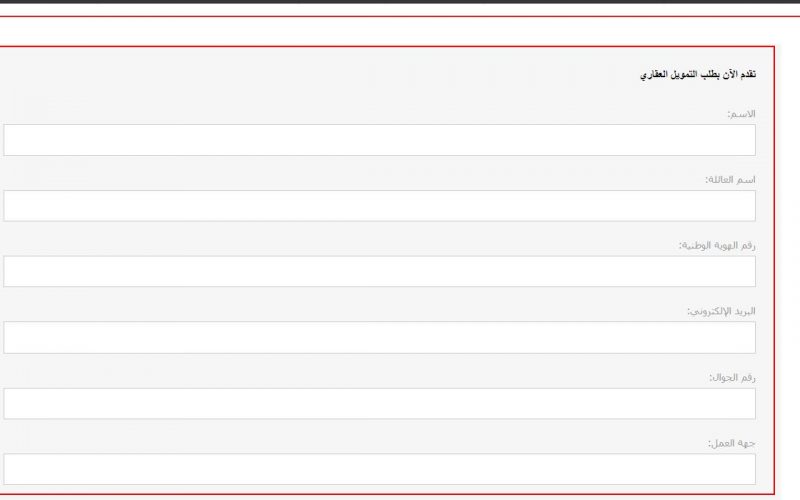Select the رقم الهوية الوطنية national ID field

[380, 271]
